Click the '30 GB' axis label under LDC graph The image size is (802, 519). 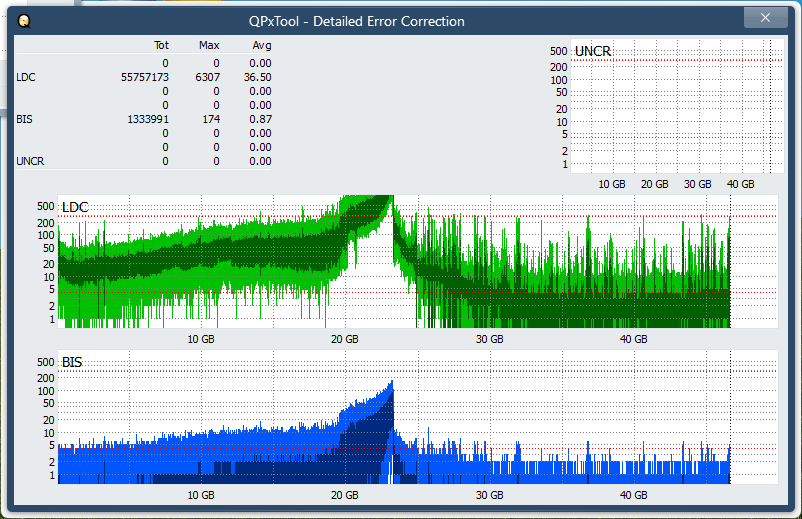[x=489, y=339]
